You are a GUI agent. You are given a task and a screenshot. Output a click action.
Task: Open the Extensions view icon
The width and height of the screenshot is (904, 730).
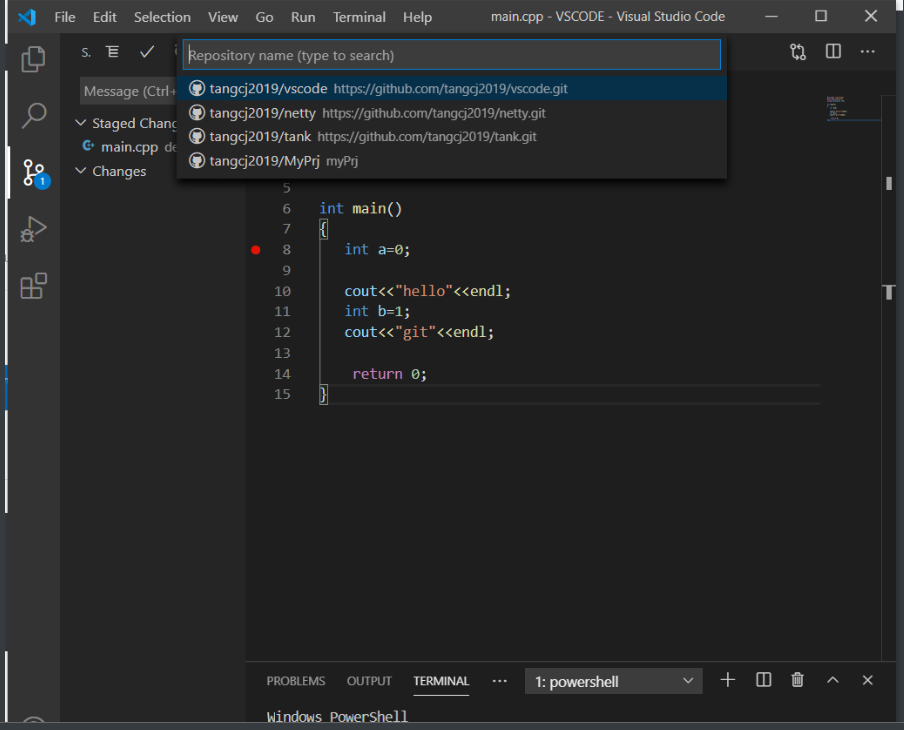pyautogui.click(x=33, y=286)
